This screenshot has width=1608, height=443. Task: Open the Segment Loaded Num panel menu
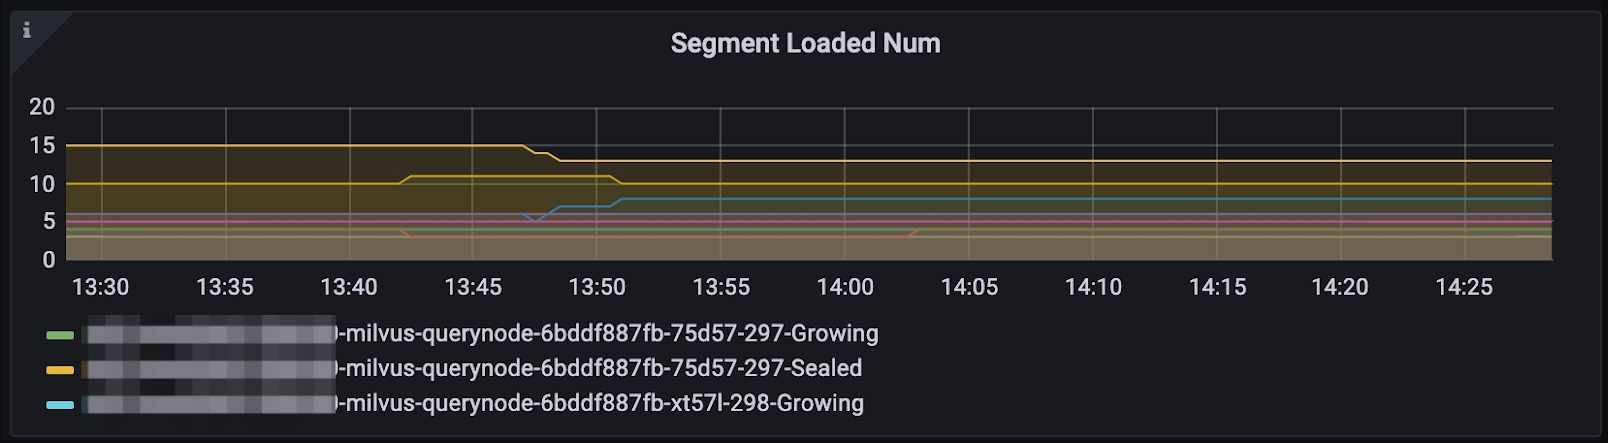click(x=805, y=43)
